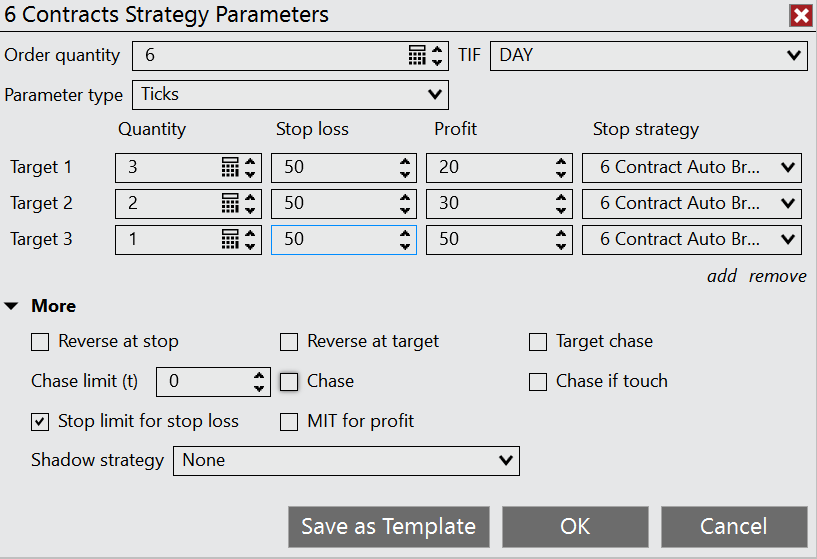Click the add target link
The width and height of the screenshot is (817, 559).
click(721, 276)
